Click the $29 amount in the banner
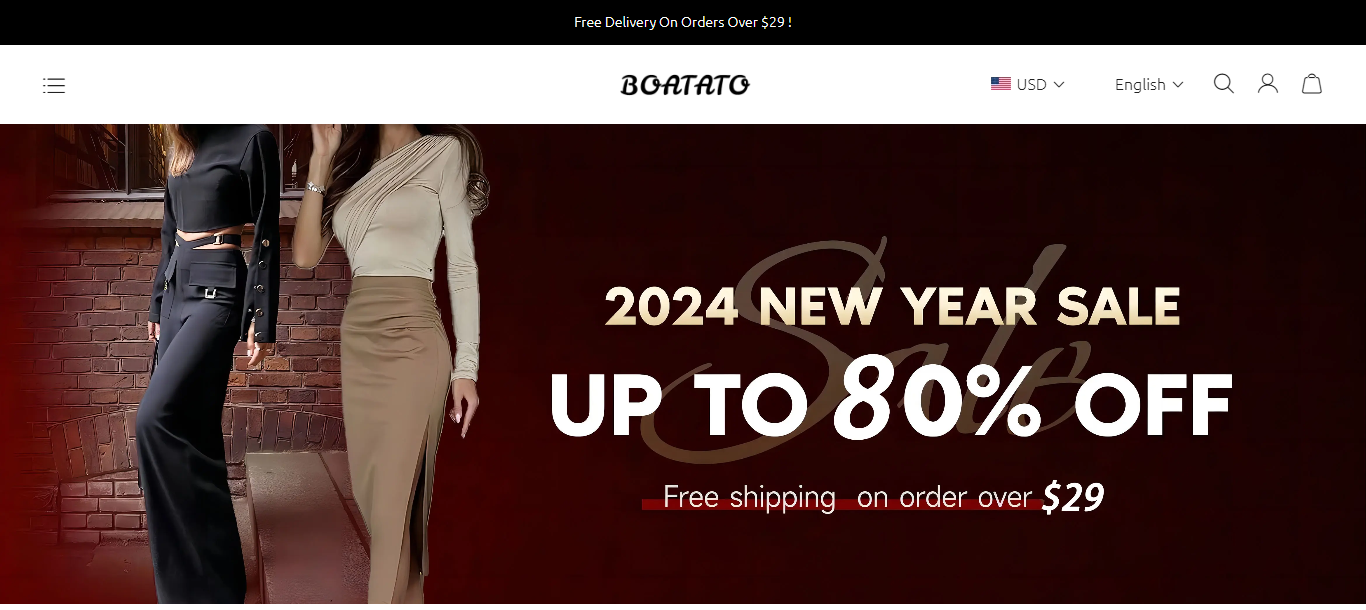 click(x=1072, y=497)
